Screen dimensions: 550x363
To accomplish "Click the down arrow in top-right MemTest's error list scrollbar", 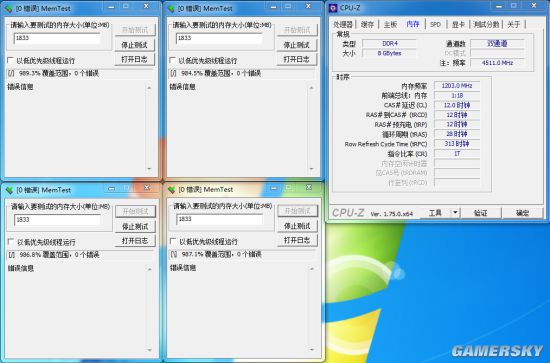I will pyautogui.click(x=311, y=169).
